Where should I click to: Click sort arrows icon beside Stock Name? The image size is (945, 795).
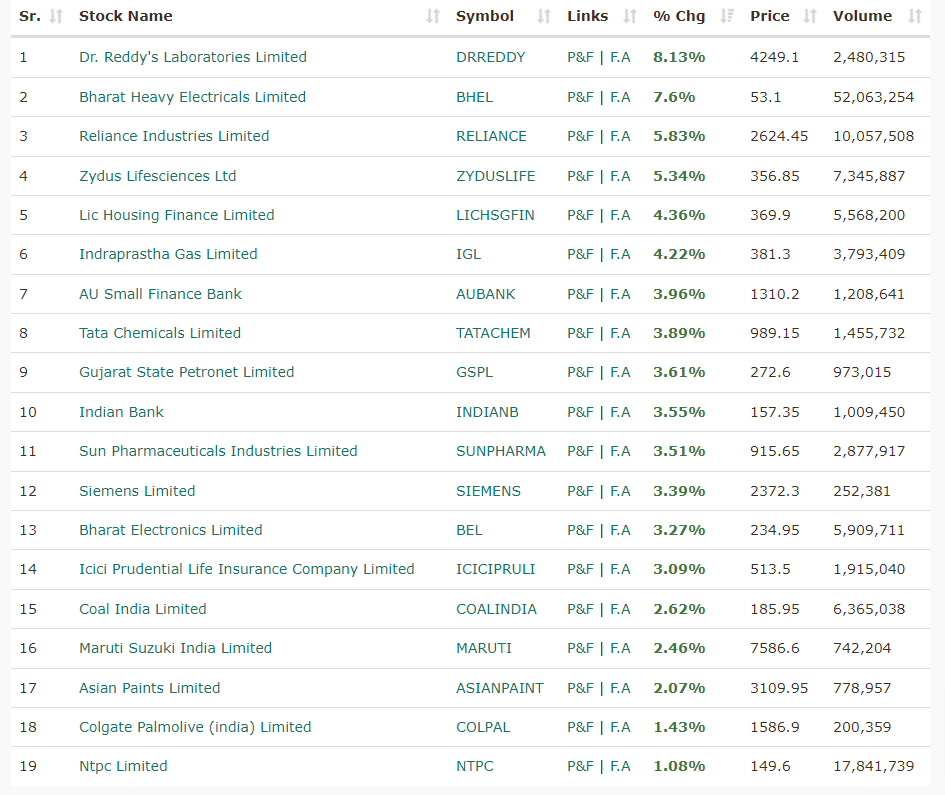tap(433, 16)
